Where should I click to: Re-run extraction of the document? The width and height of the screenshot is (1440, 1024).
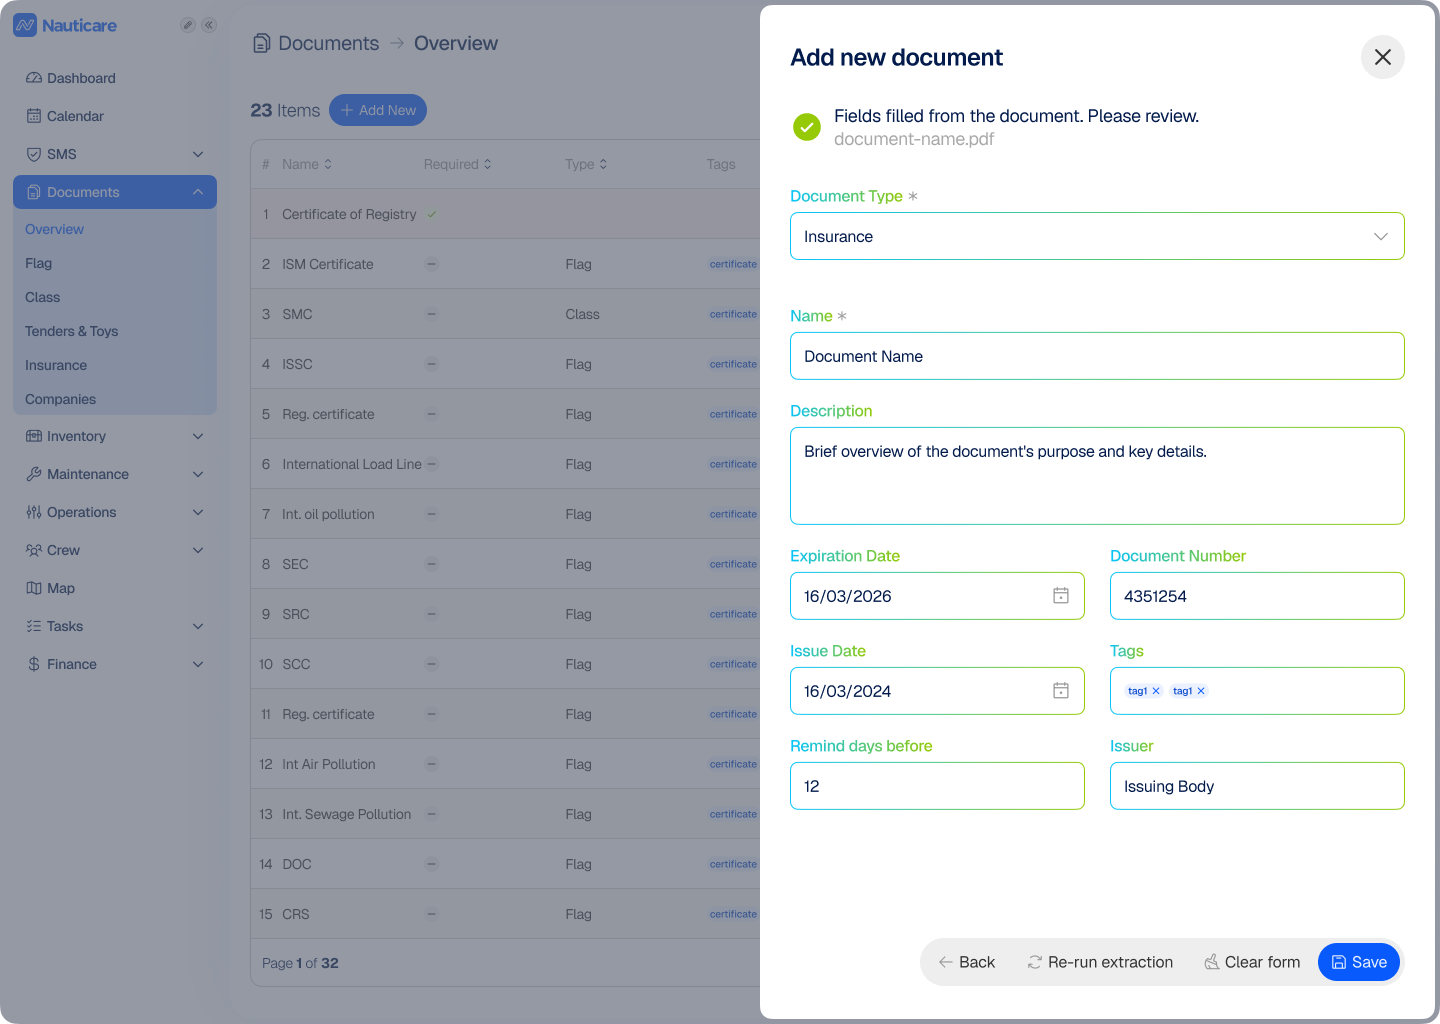point(1100,962)
